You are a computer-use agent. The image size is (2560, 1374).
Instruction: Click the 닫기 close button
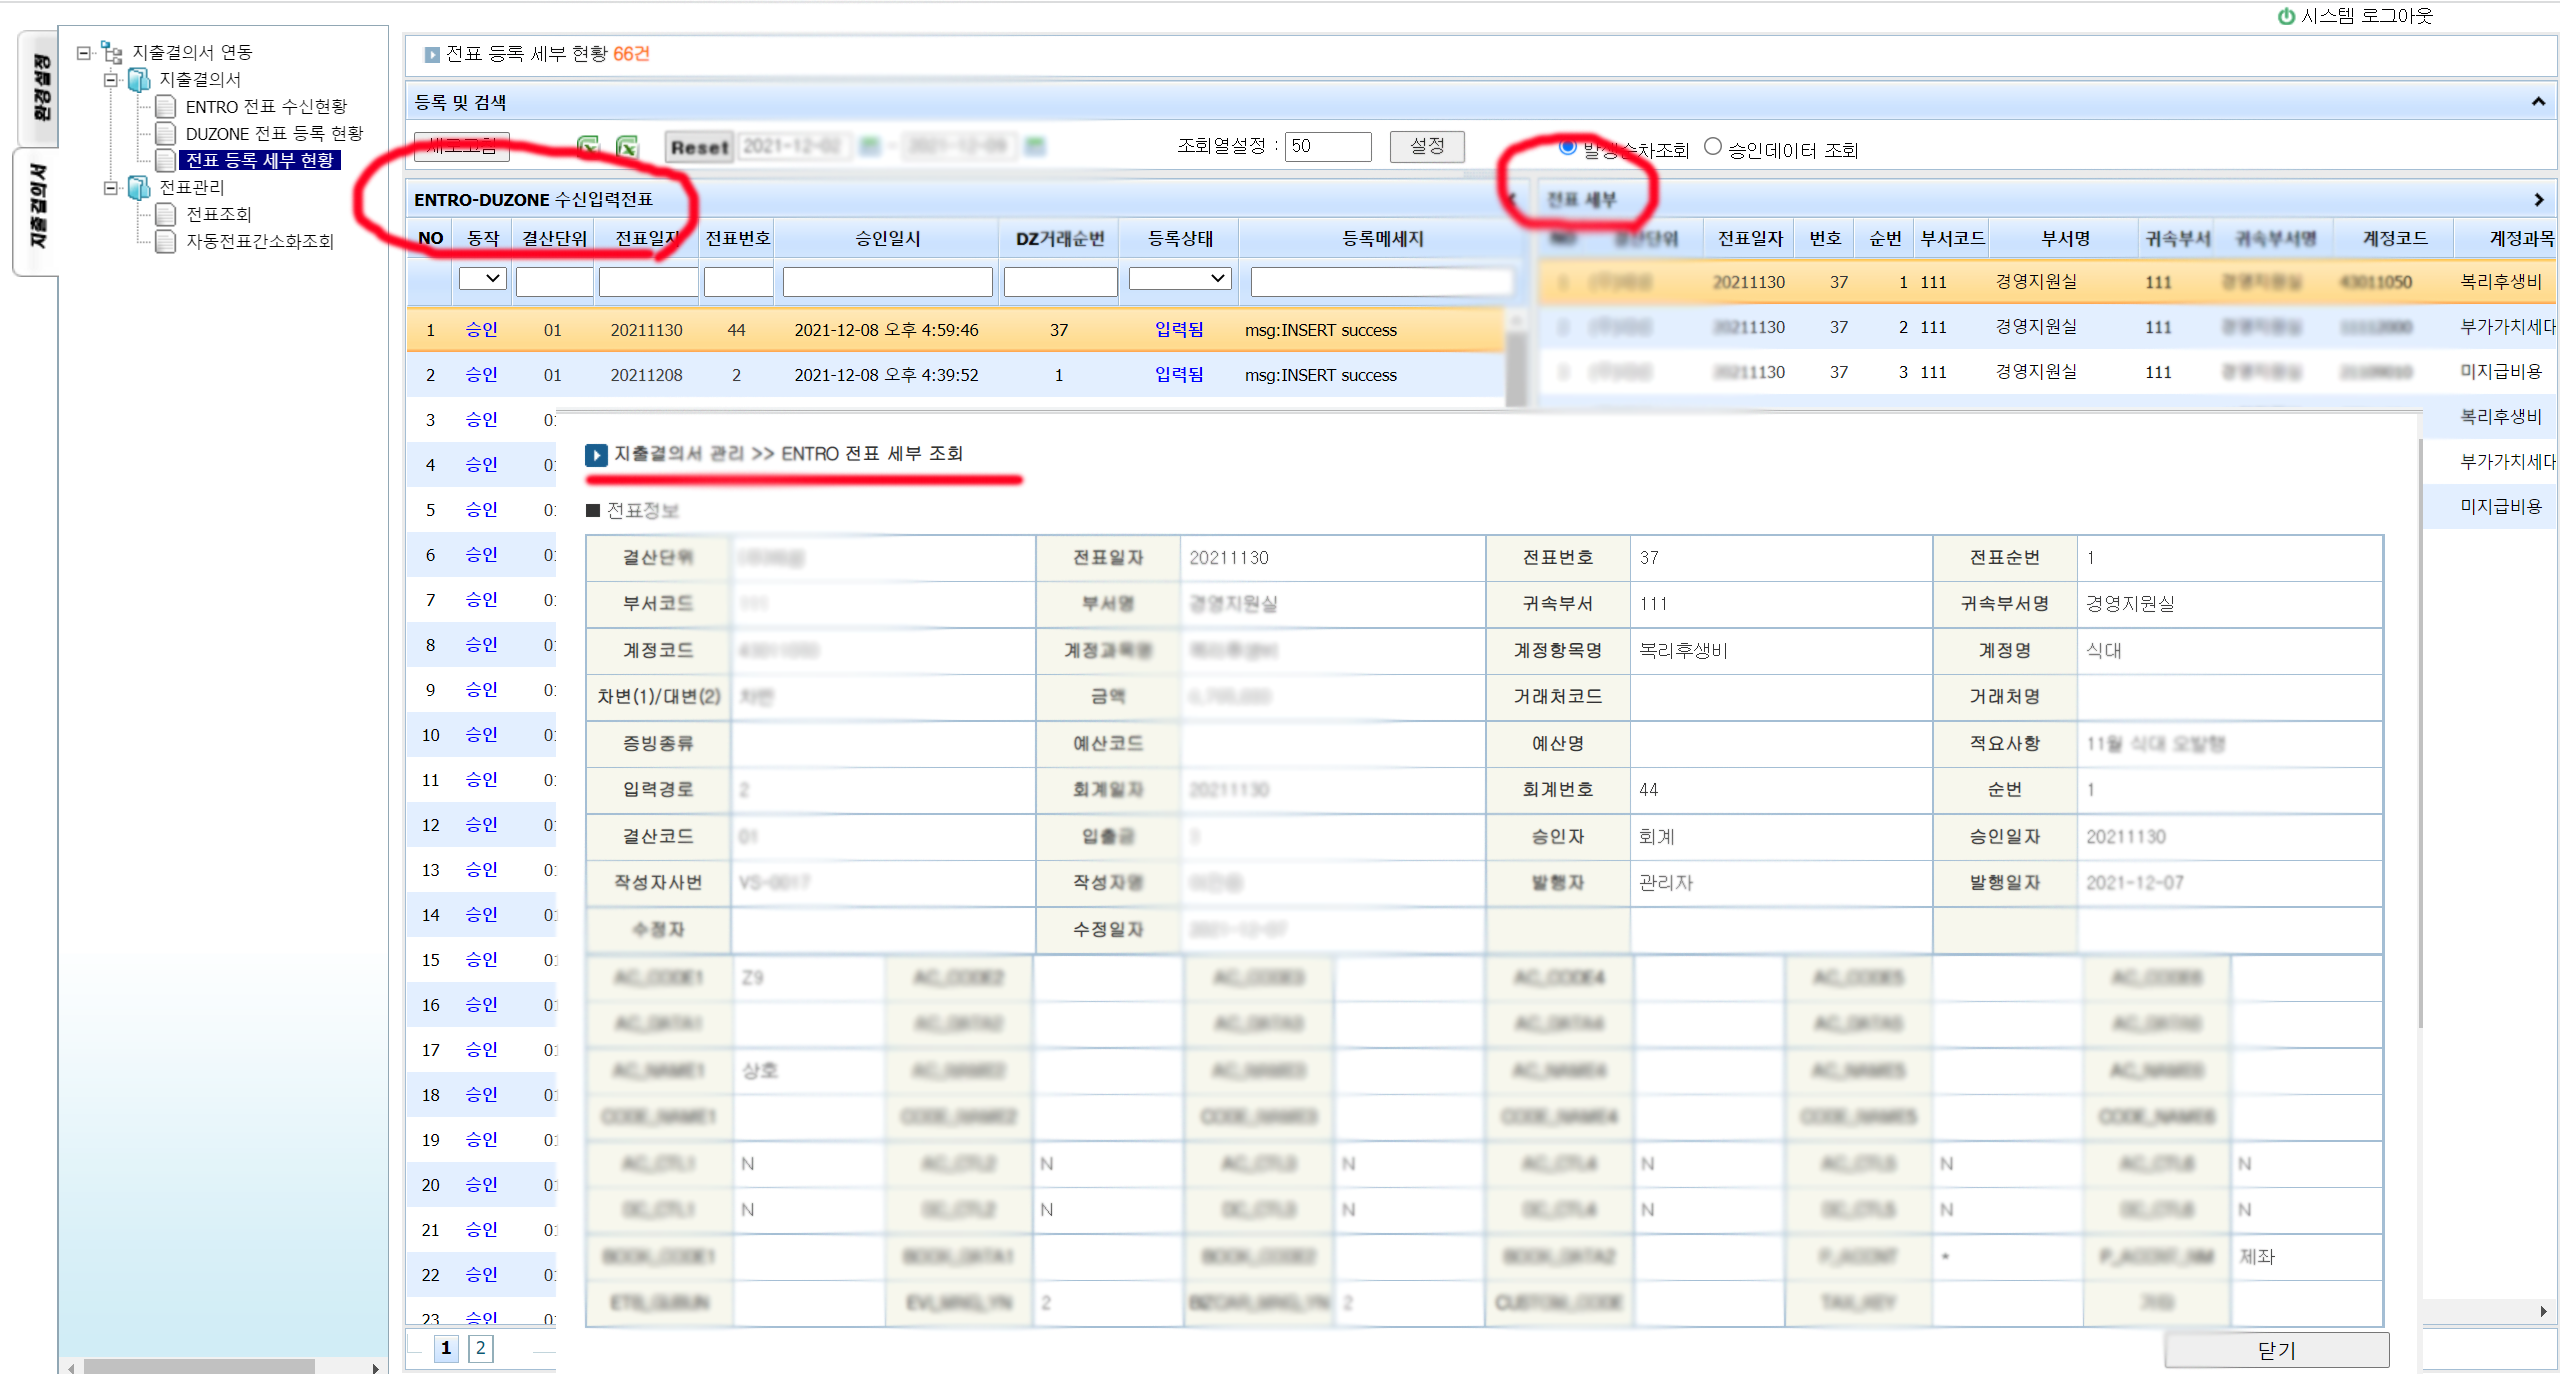(x=2276, y=1350)
